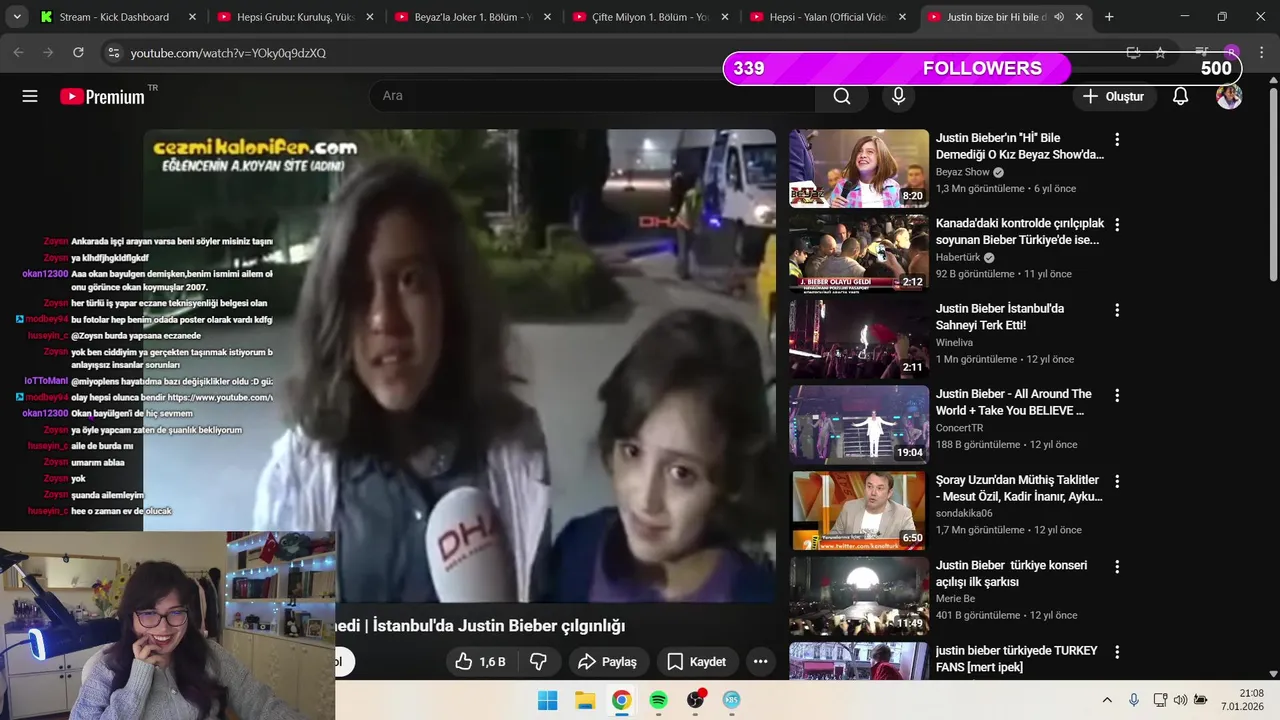The height and width of the screenshot is (720, 1280).
Task: Open site information icon in address bar
Action: [x=114, y=53]
